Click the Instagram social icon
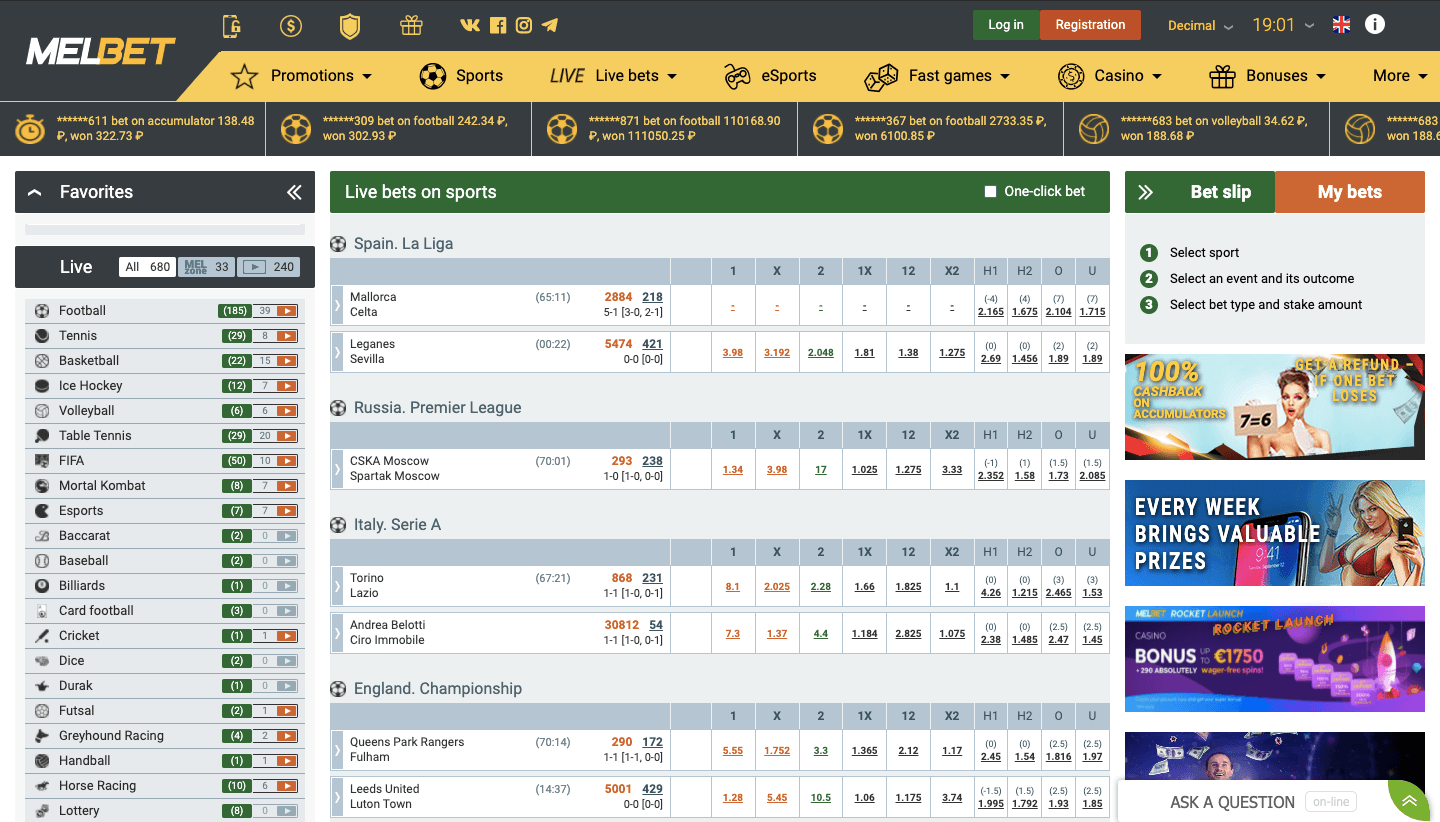Viewport: 1440px width, 822px height. [523, 26]
